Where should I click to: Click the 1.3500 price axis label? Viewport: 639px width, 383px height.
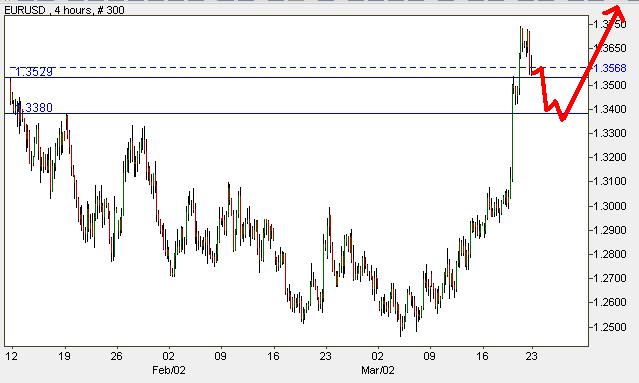point(610,85)
